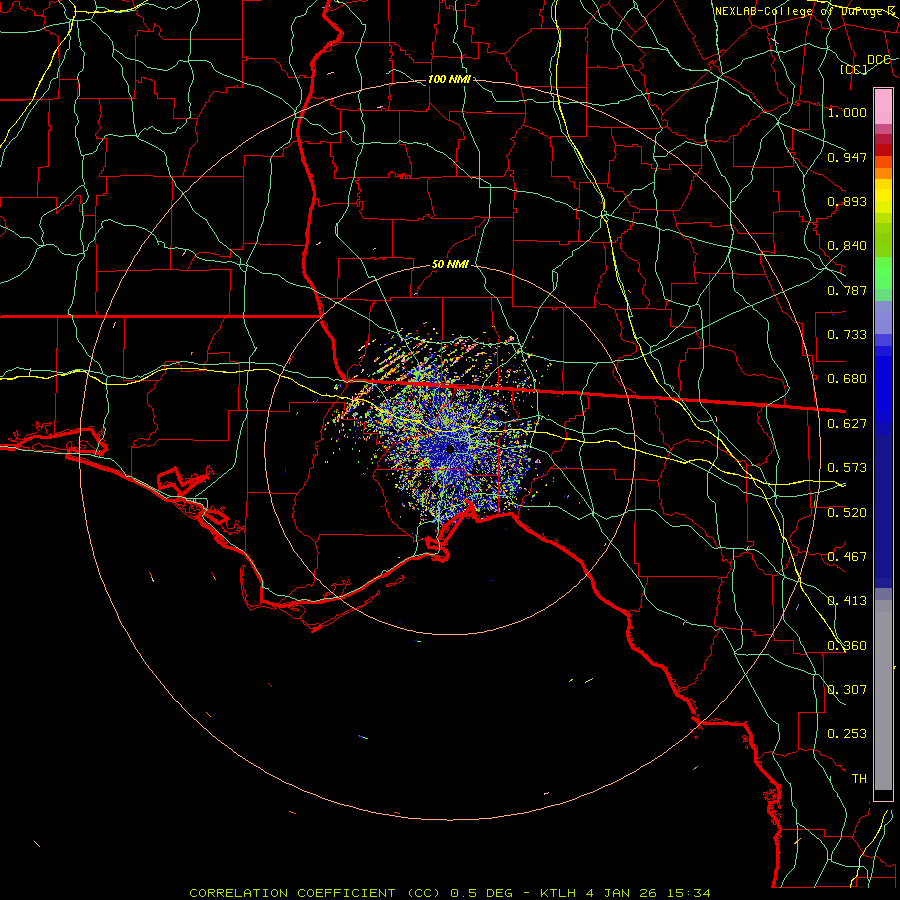Image resolution: width=900 pixels, height=900 pixels.
Task: Select the 0.520 scale label
Action: pyautogui.click(x=847, y=513)
